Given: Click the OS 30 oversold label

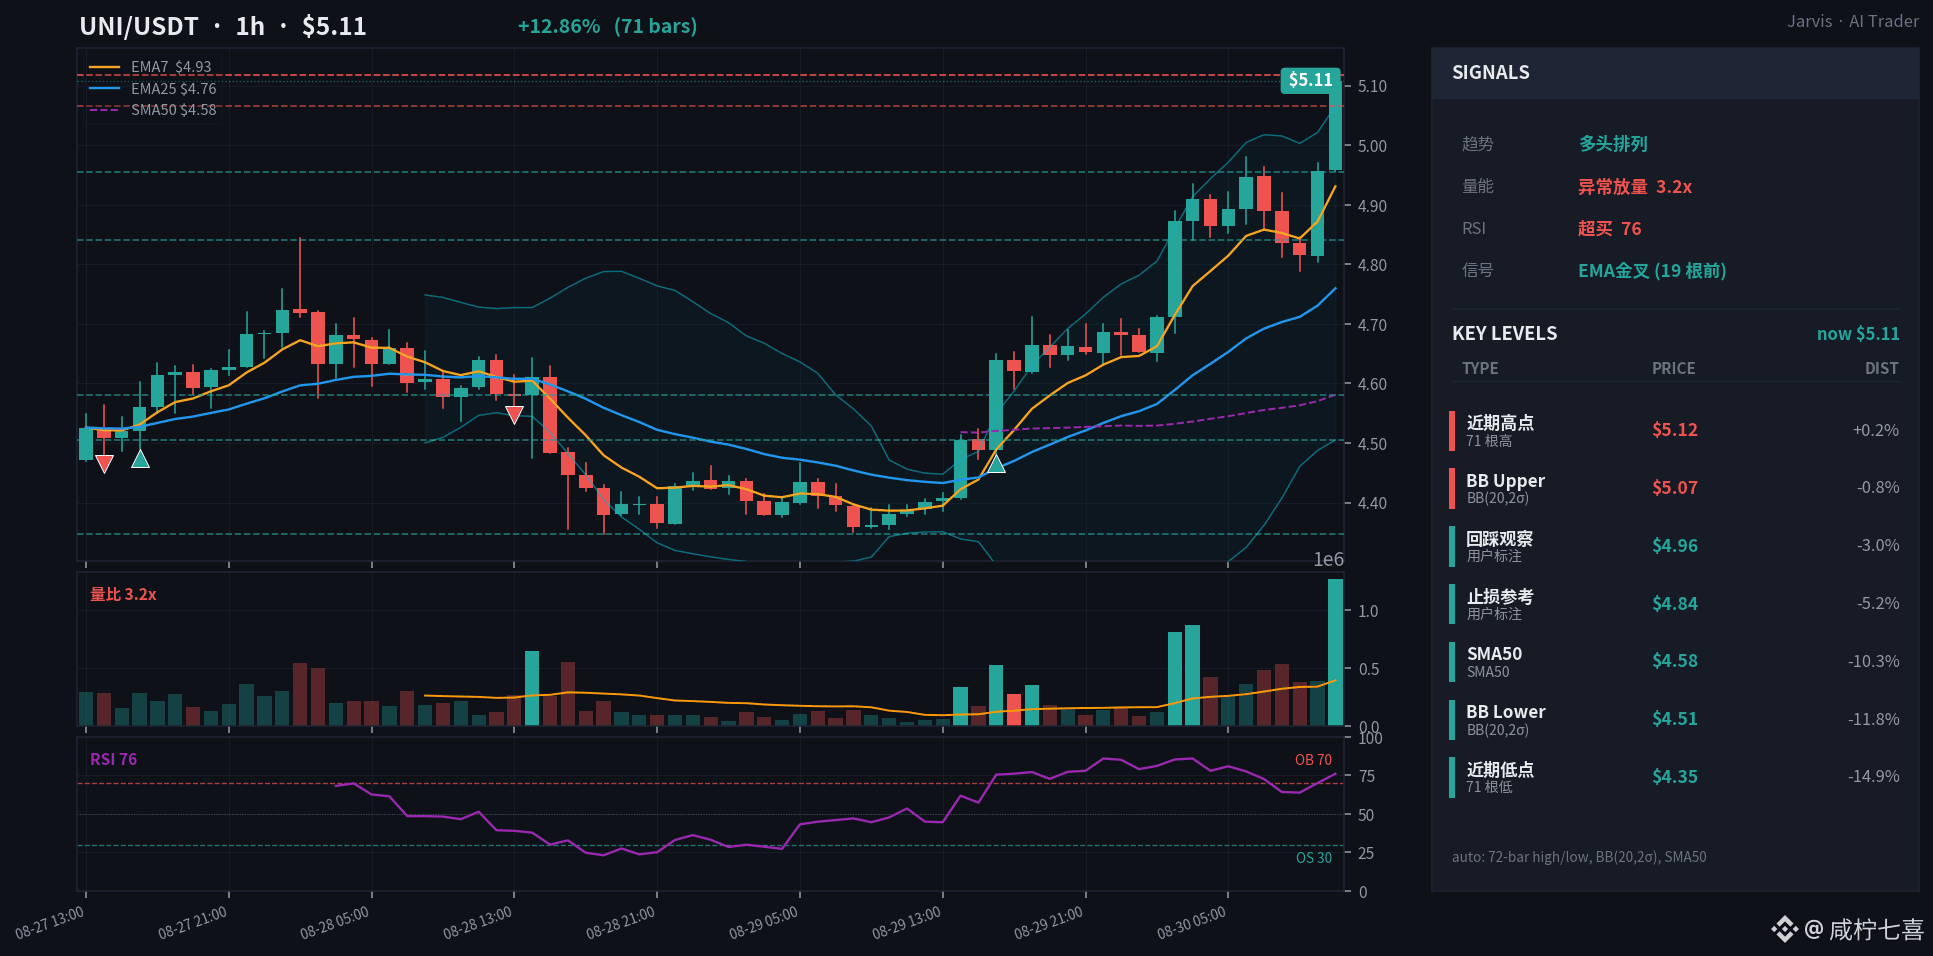Looking at the screenshot, I should click(x=1314, y=858).
